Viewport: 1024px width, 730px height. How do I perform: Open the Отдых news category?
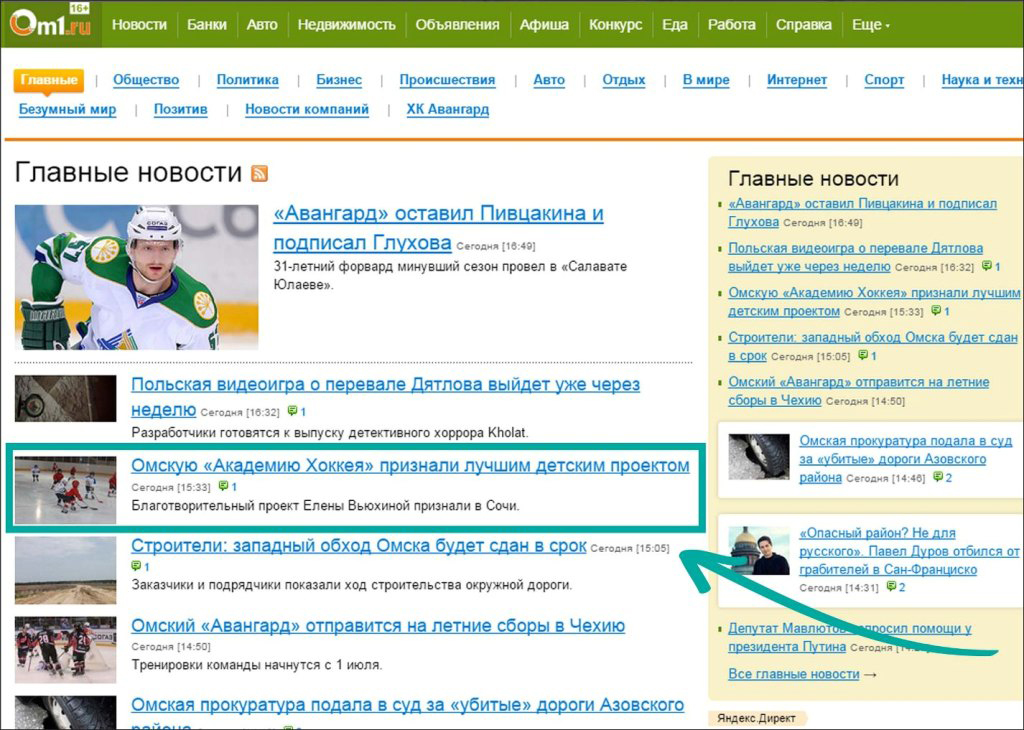[624, 80]
